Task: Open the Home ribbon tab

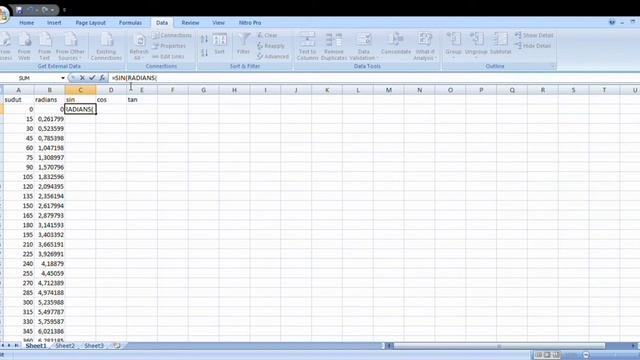Action: tap(27, 23)
